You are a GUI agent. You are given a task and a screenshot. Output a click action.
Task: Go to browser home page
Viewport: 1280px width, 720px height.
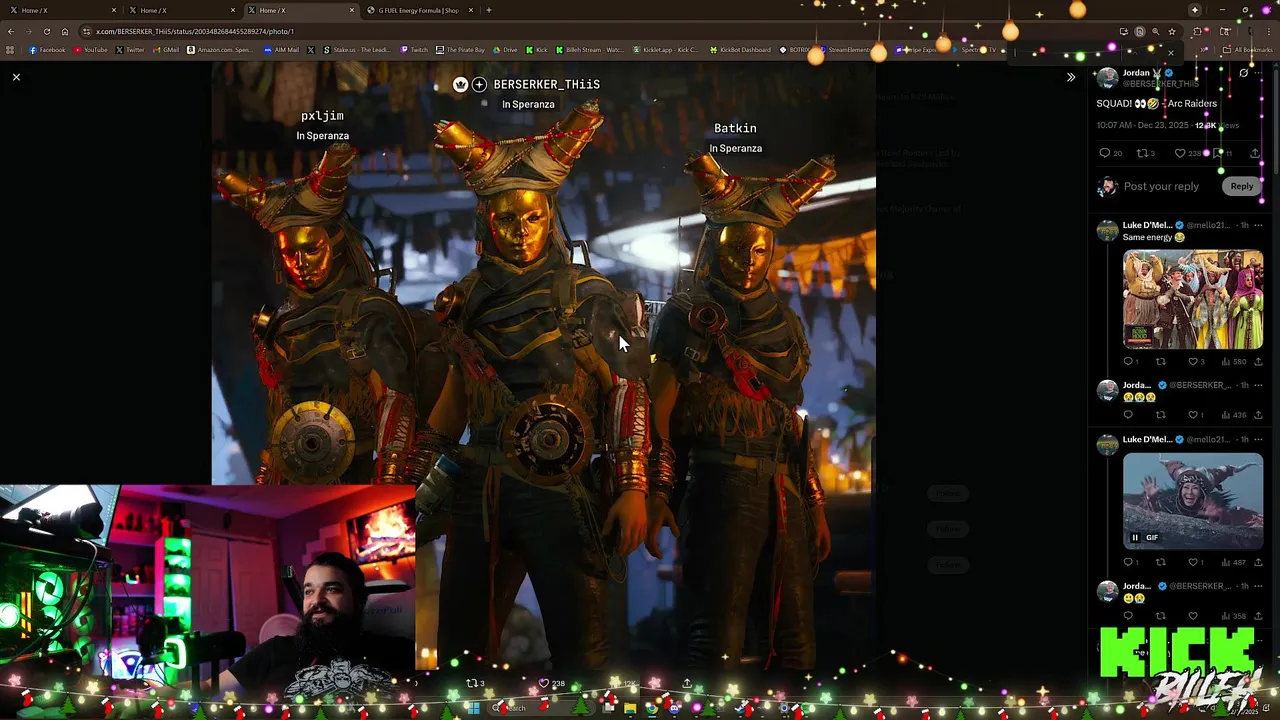point(65,31)
